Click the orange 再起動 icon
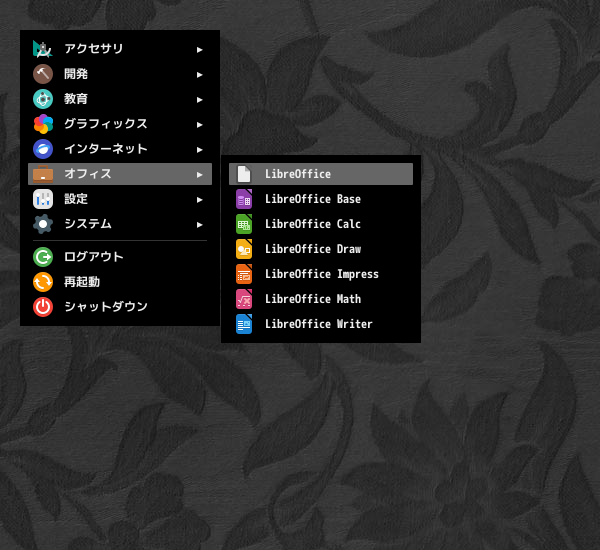 (x=43, y=282)
